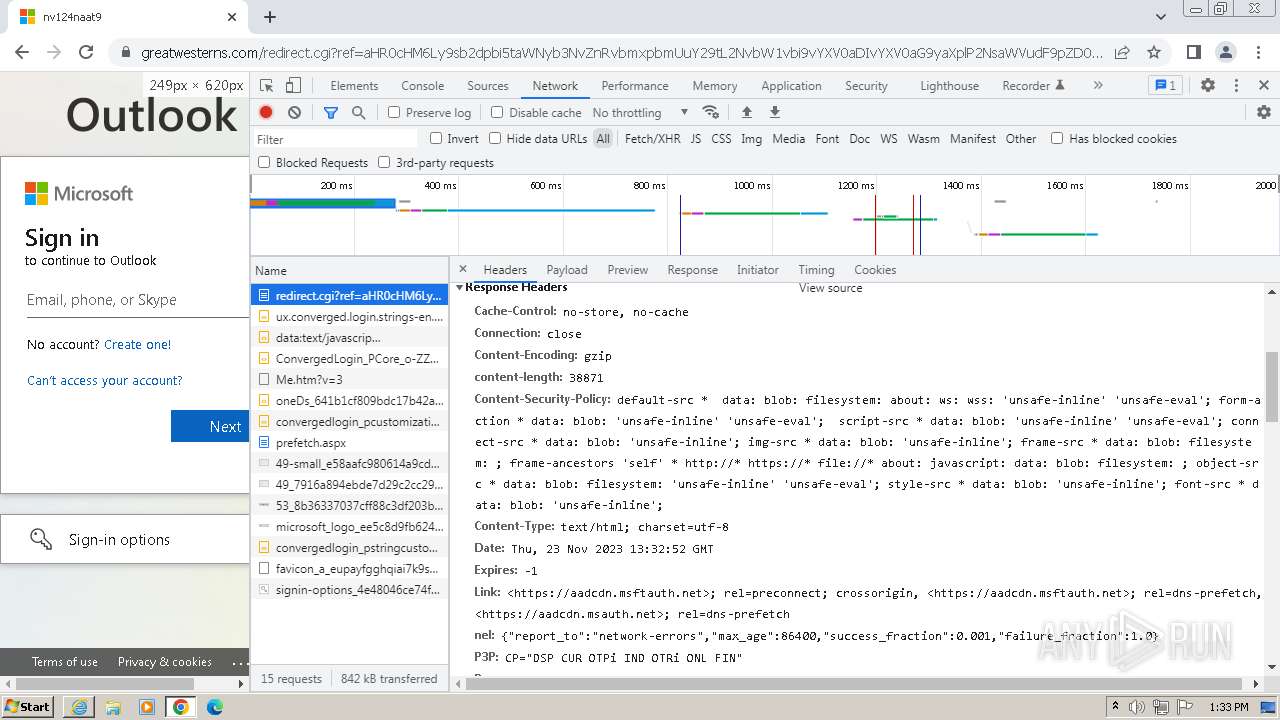The width and height of the screenshot is (1280, 720).
Task: Export HAR file download icon
Action: [774, 112]
